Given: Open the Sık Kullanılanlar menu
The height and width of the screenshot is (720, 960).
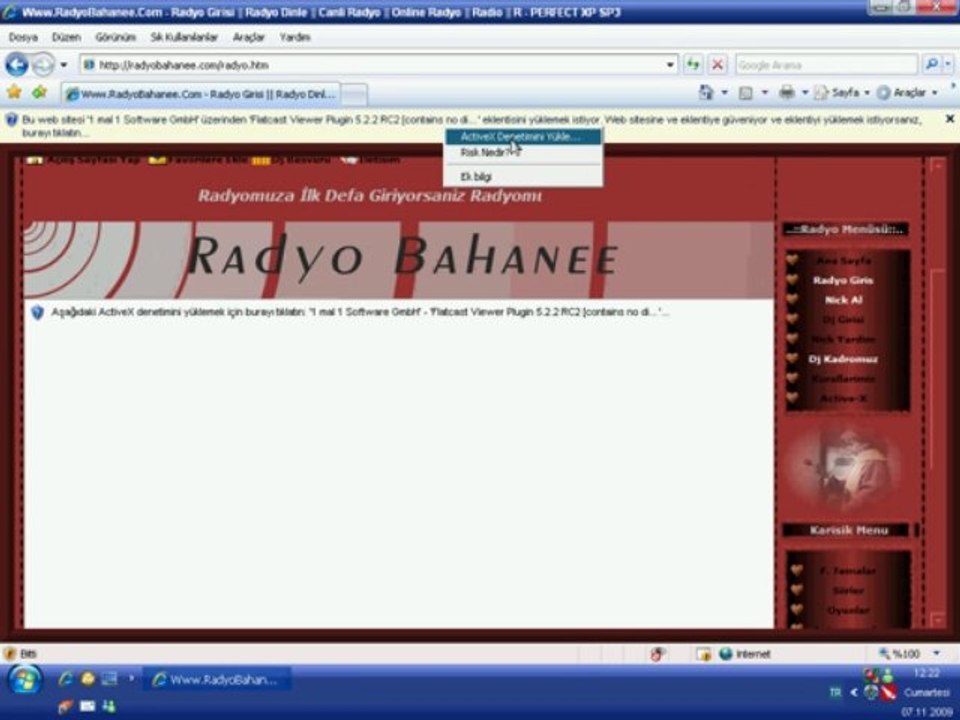Looking at the screenshot, I should [x=184, y=37].
